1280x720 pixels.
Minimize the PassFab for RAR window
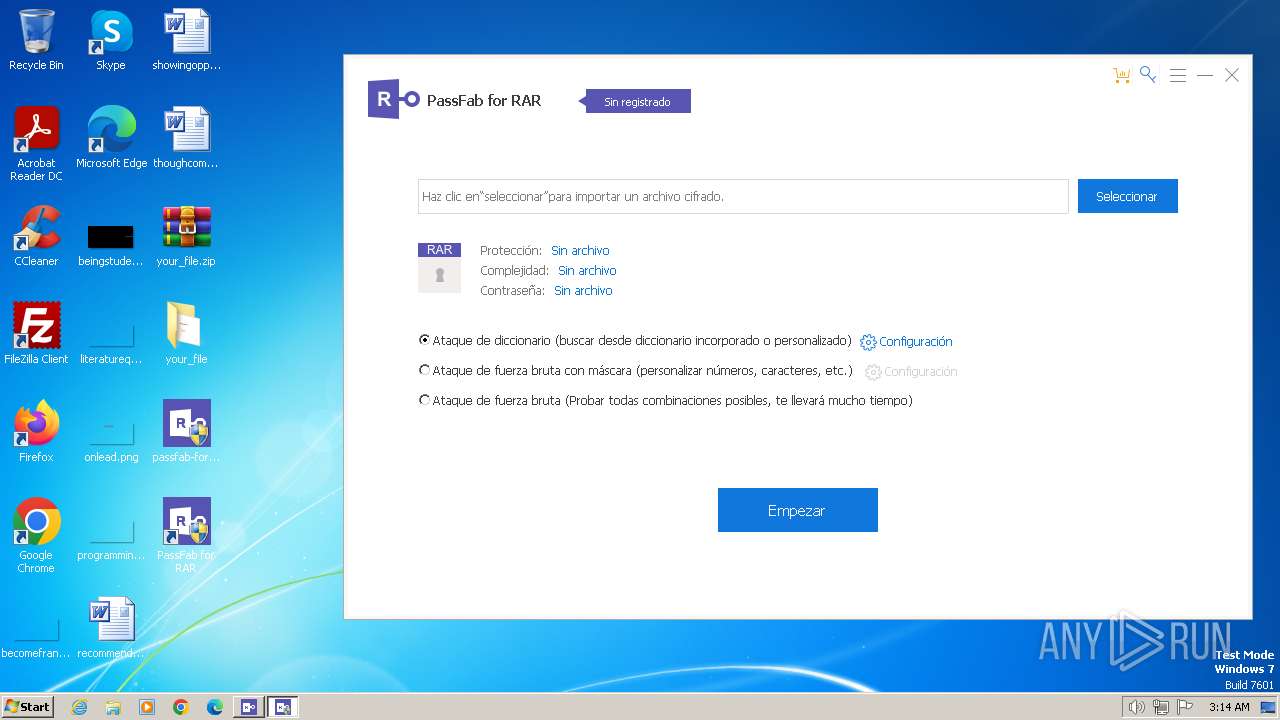pyautogui.click(x=1205, y=76)
